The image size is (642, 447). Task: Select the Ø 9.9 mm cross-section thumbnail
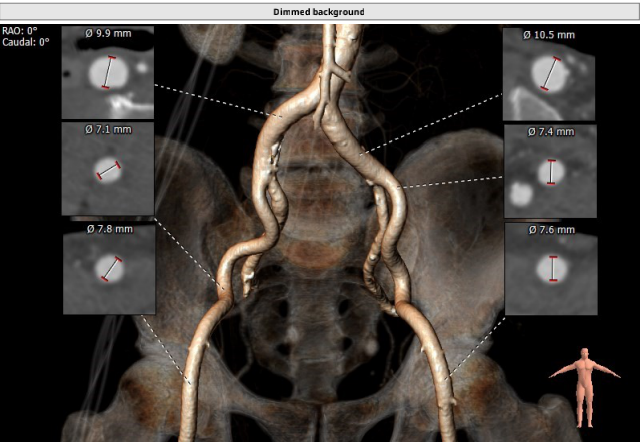coord(107,73)
